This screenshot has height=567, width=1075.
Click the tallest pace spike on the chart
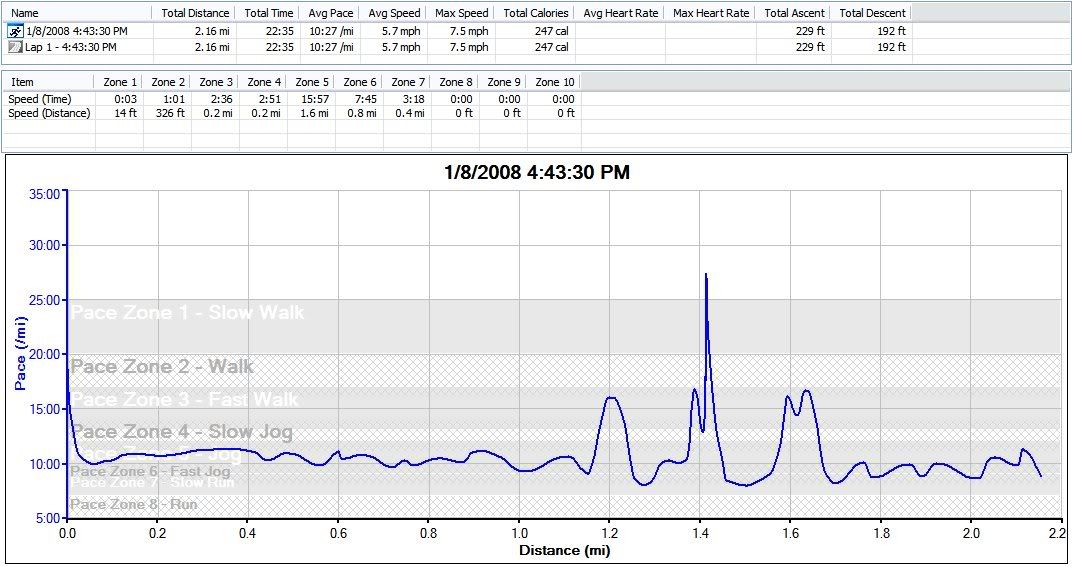pos(706,275)
